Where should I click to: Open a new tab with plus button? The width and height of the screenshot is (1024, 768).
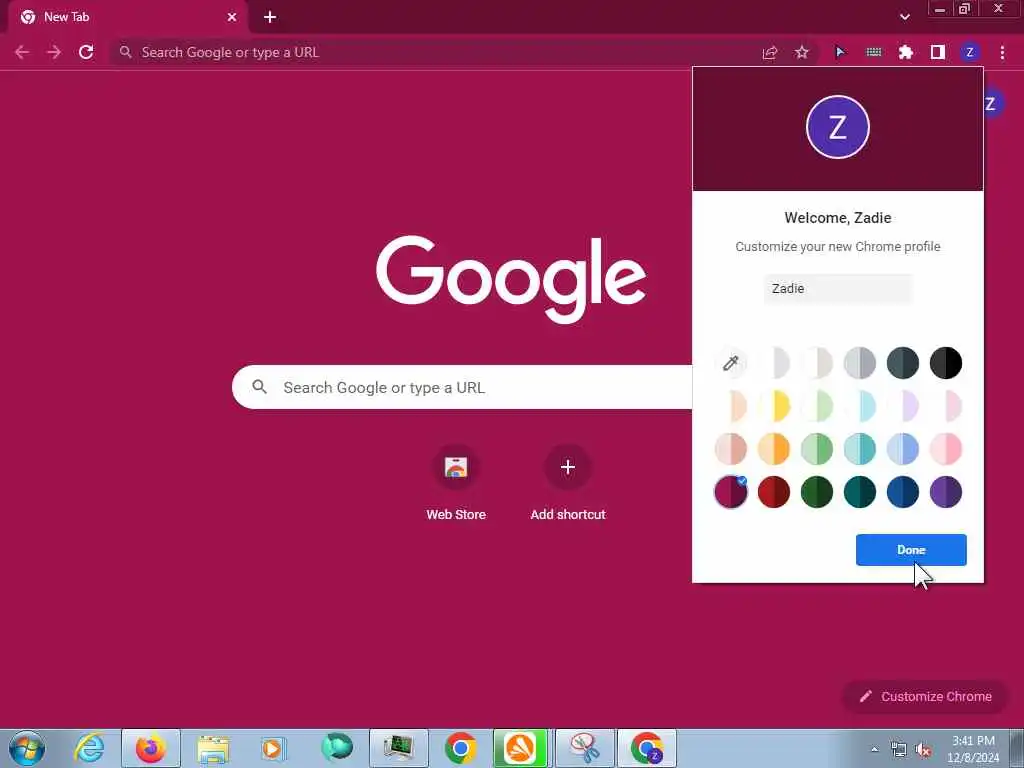[270, 17]
